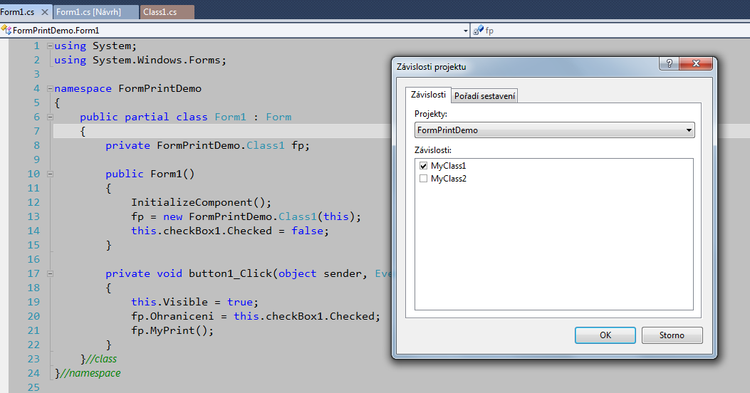Image resolution: width=750 pixels, height=393 pixels.
Task: Collapse the button1_Click method block
Action: [50, 273]
